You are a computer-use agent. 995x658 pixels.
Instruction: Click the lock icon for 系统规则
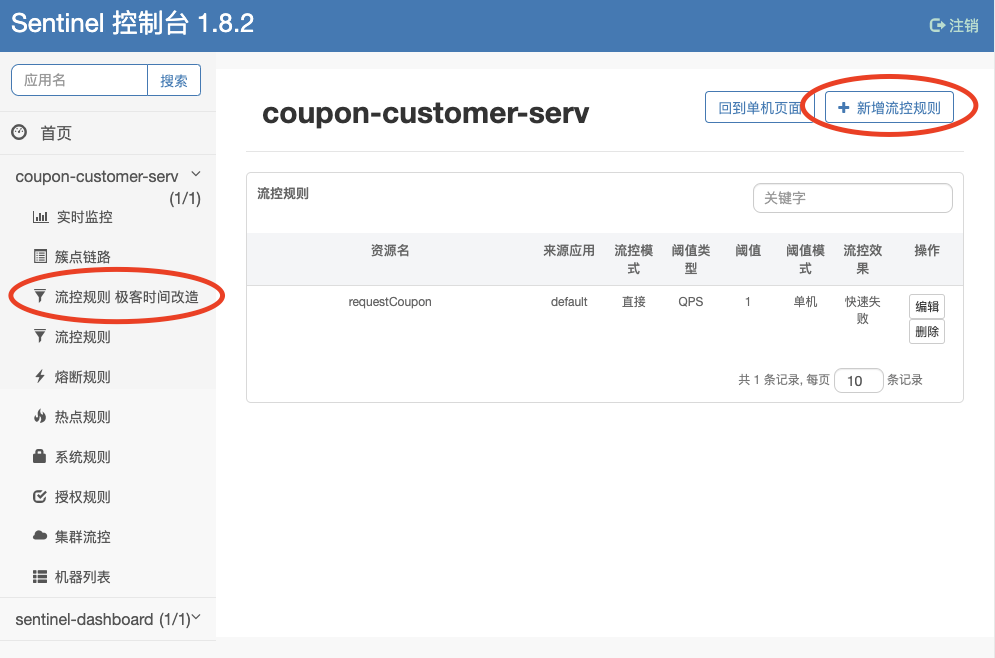(x=40, y=457)
